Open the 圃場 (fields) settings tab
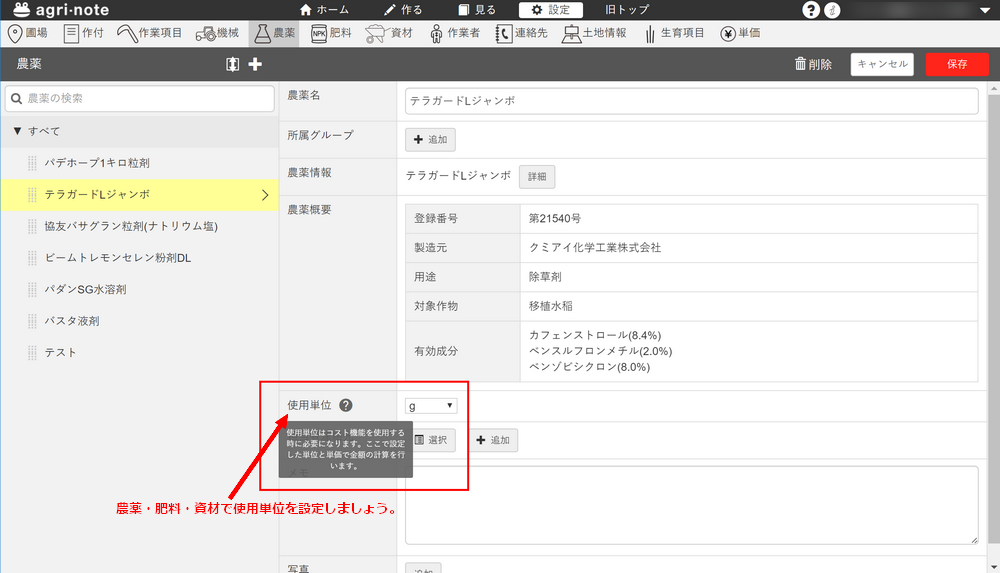Image resolution: width=1000 pixels, height=573 pixels. tap(27, 33)
